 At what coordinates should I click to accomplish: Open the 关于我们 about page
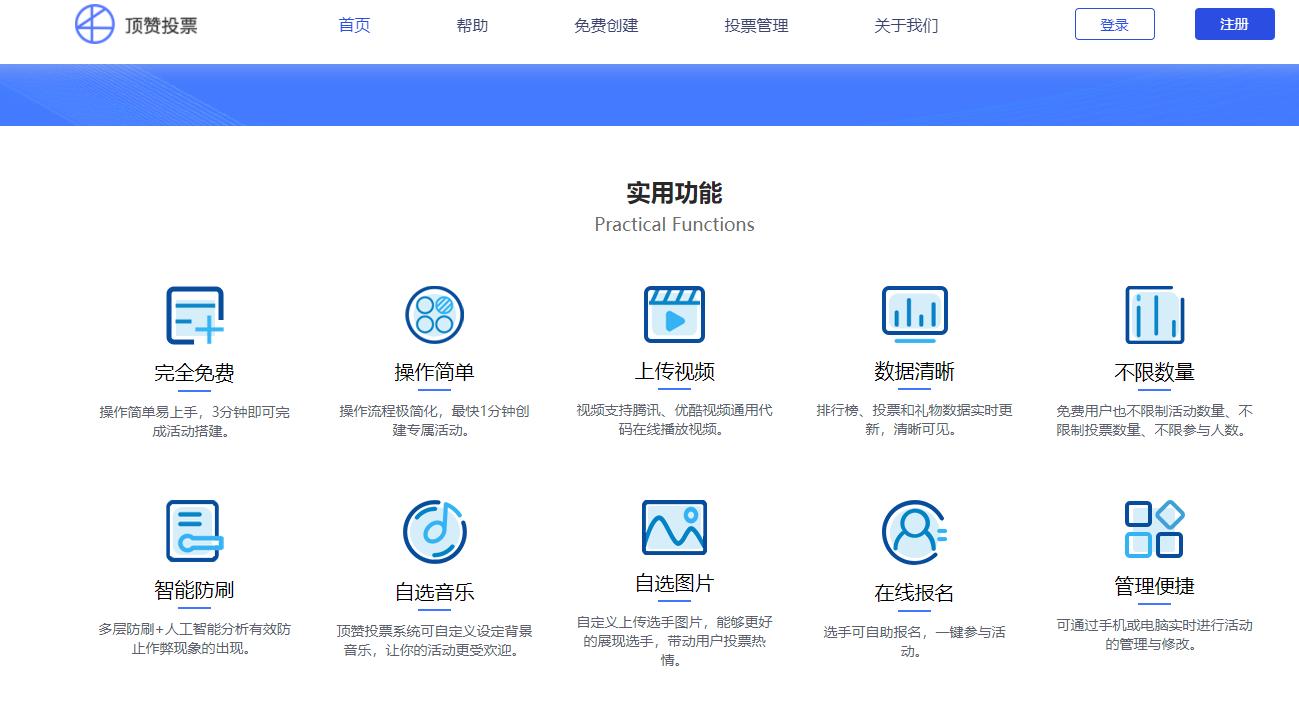tap(904, 25)
